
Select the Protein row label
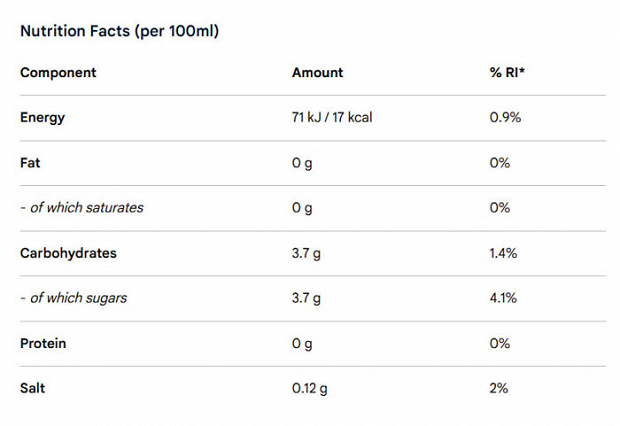tap(43, 343)
